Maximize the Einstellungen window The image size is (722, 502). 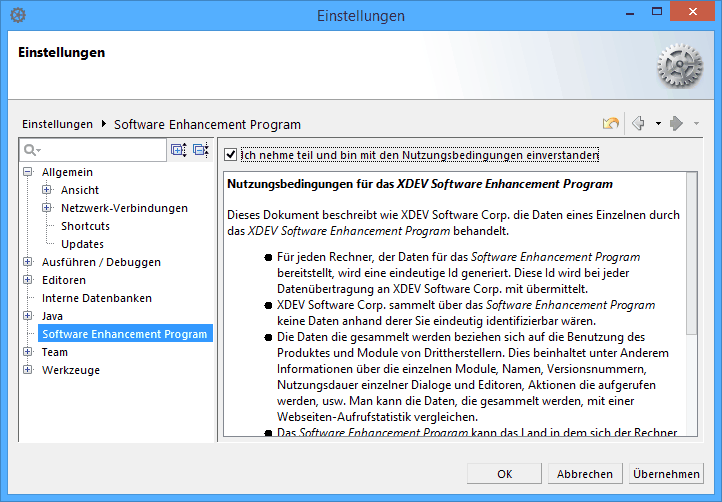[657, 12]
